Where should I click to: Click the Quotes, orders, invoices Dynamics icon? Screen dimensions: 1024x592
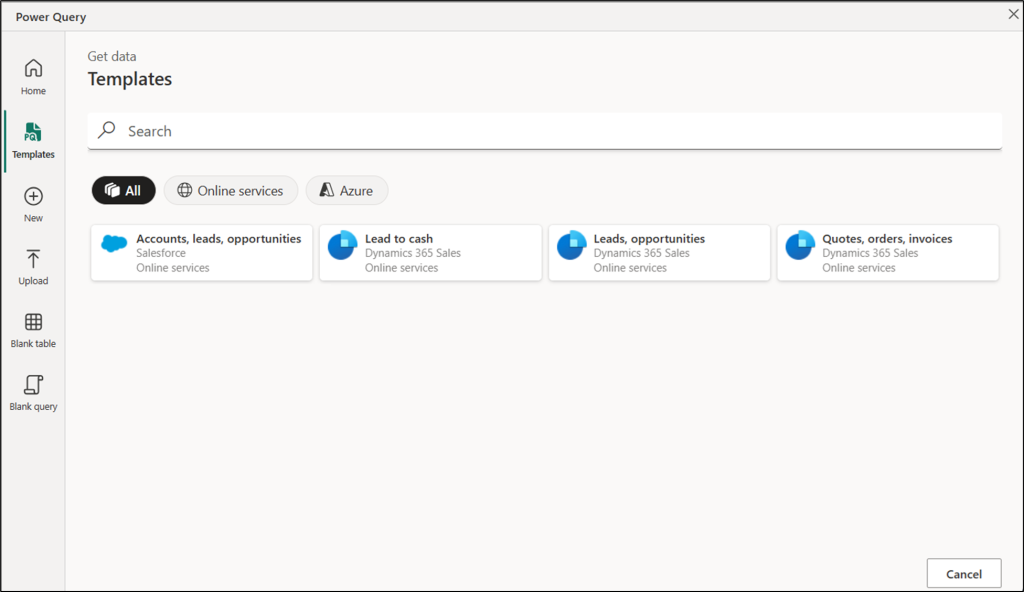click(800, 246)
